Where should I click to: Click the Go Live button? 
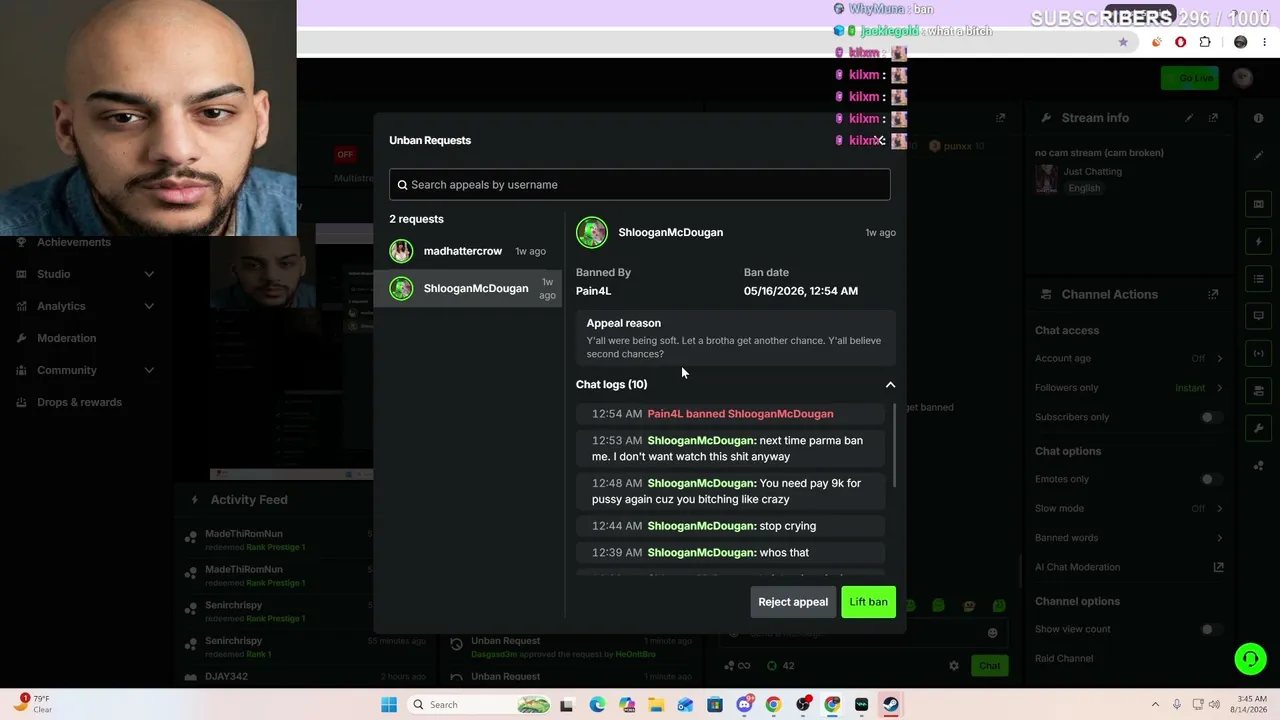click(x=1190, y=78)
